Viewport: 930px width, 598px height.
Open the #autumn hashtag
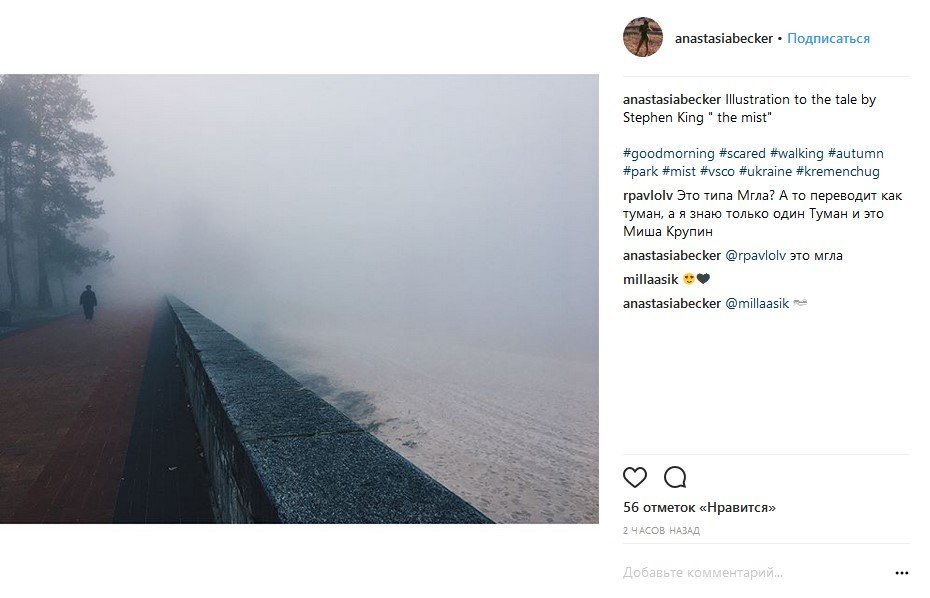click(x=856, y=154)
